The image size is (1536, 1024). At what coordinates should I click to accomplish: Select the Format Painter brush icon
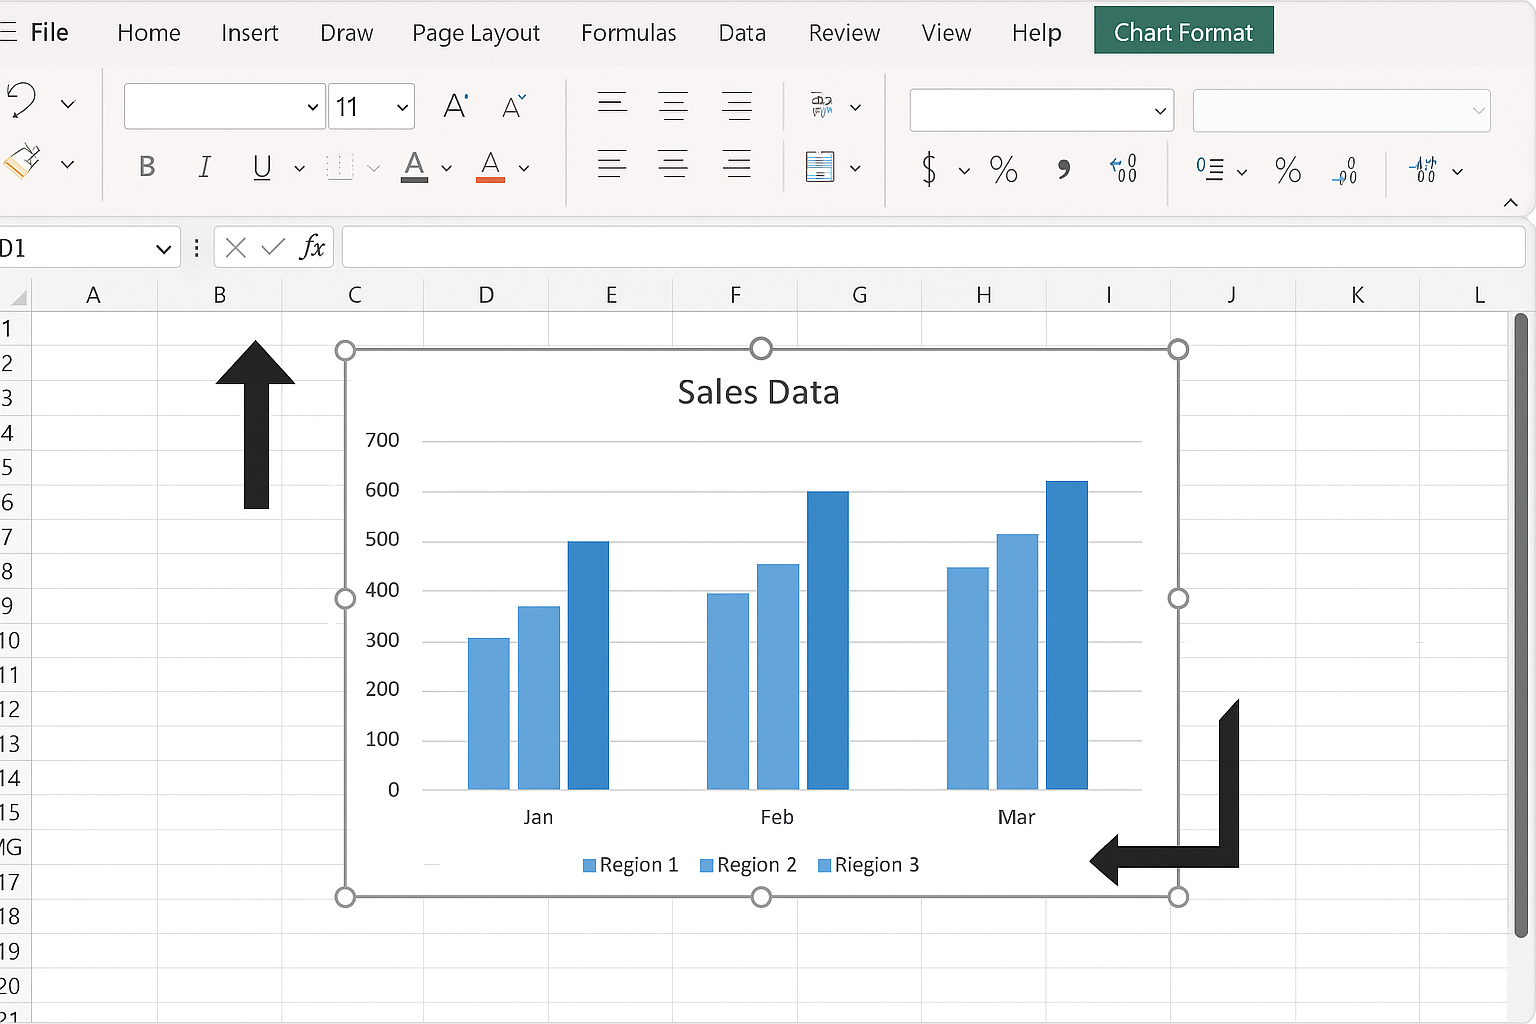21,162
